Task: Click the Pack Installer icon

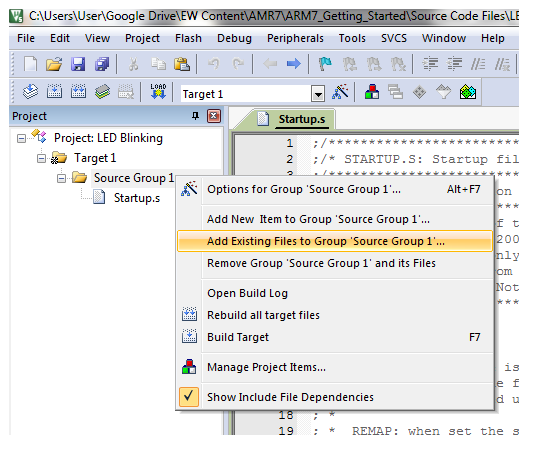Action: point(467,92)
